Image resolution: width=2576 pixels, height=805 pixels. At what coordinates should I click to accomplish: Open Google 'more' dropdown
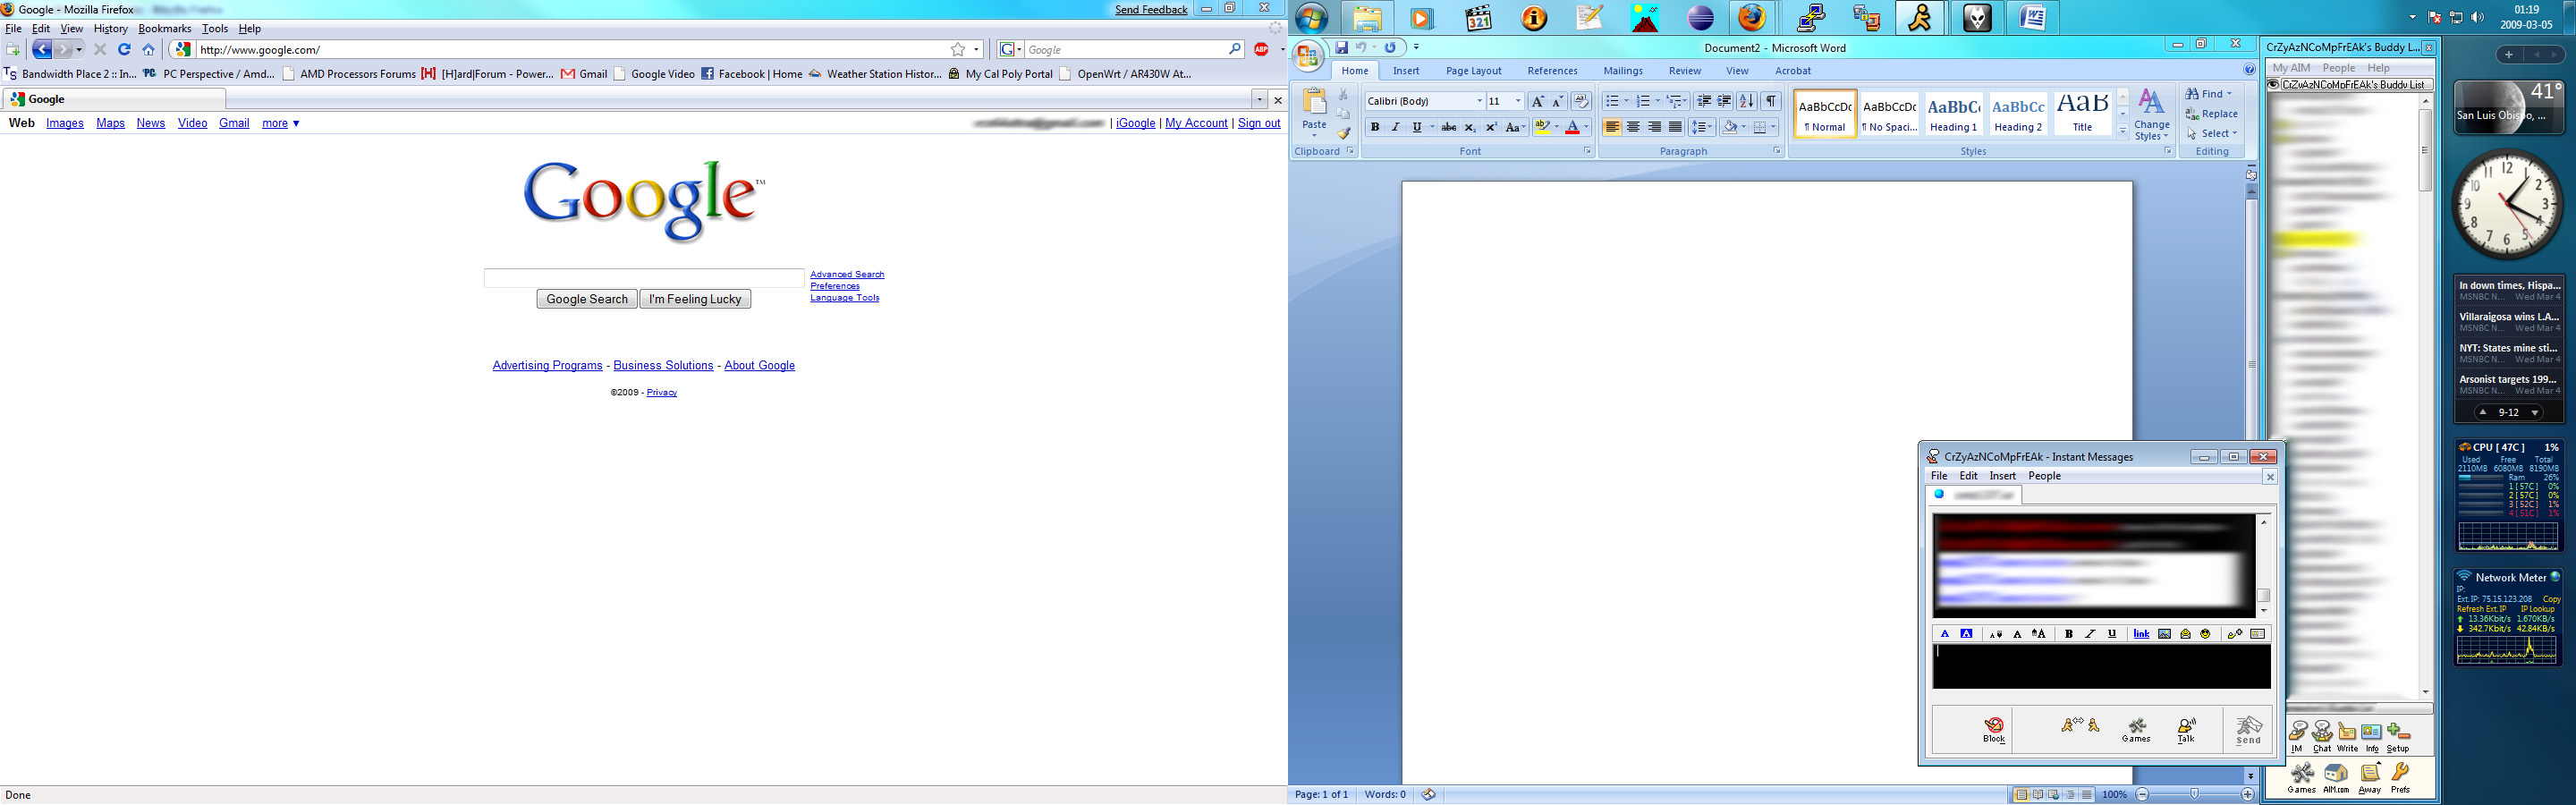click(281, 123)
